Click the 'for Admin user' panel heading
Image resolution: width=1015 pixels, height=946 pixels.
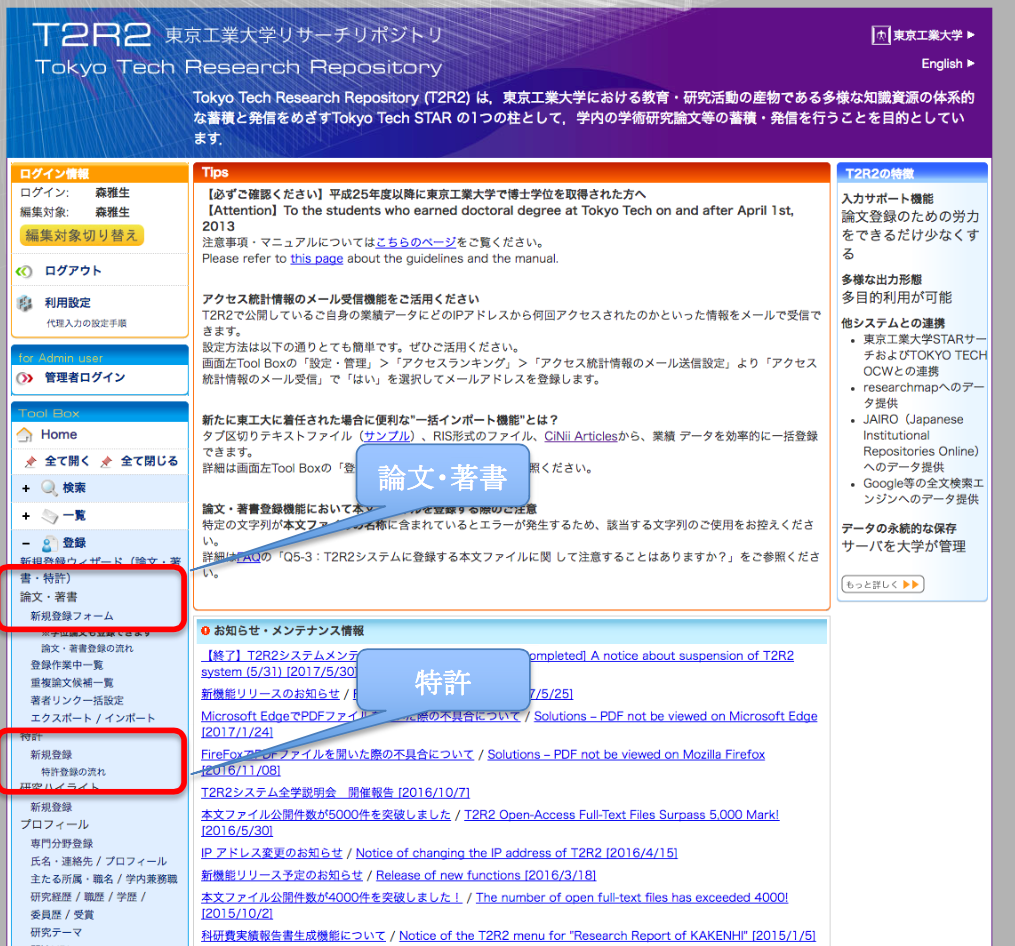(60, 358)
